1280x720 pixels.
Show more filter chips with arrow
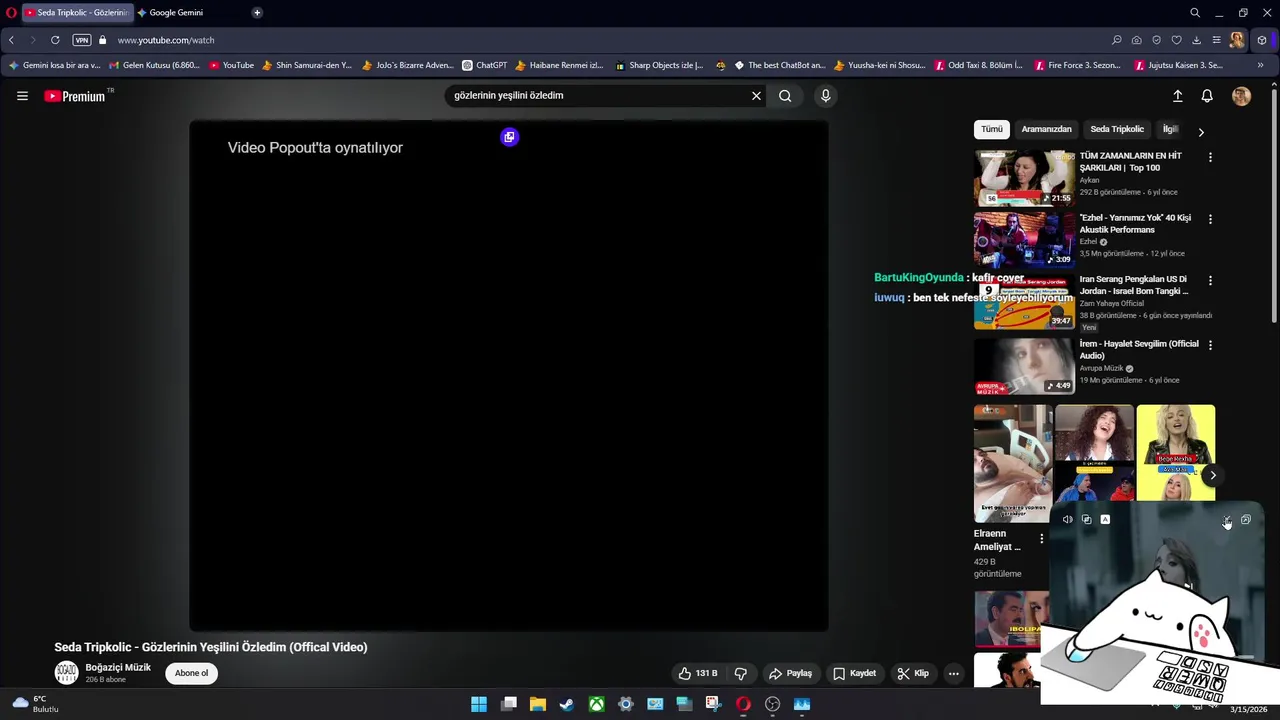(1201, 131)
